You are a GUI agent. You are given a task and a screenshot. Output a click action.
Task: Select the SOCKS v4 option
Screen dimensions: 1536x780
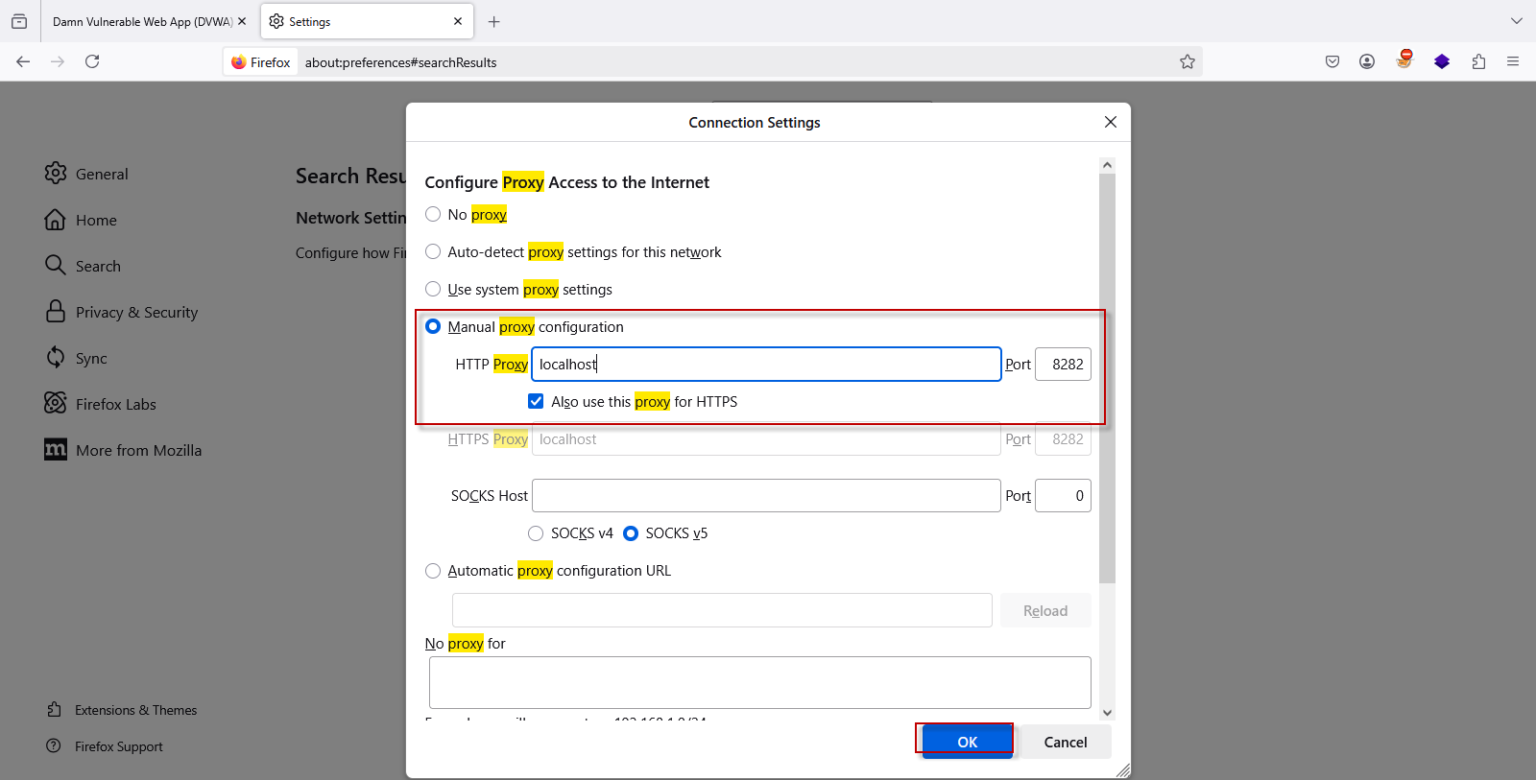tap(536, 533)
